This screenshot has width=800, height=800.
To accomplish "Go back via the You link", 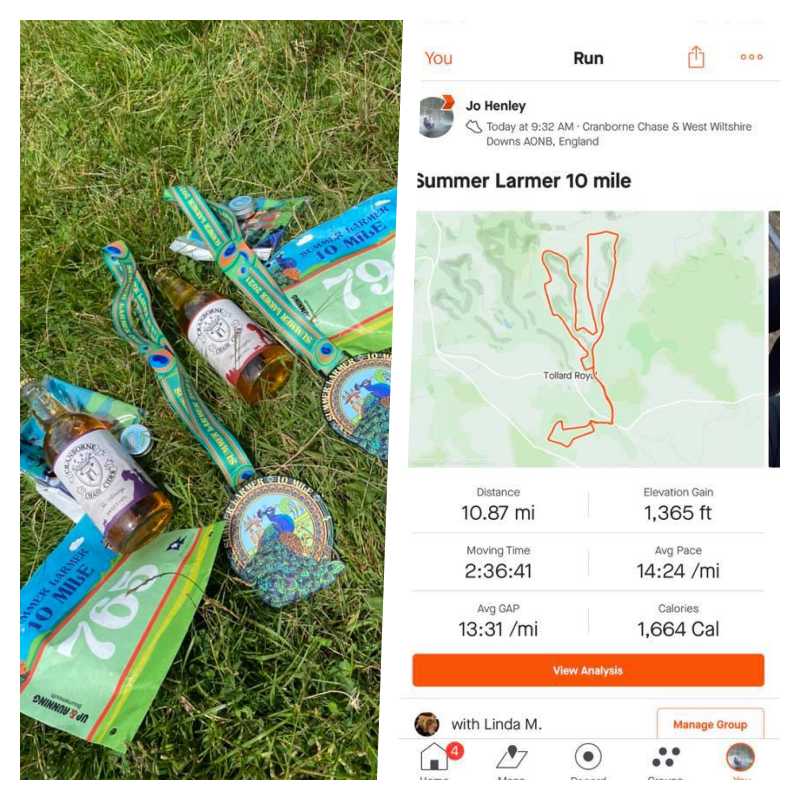I will point(438,58).
